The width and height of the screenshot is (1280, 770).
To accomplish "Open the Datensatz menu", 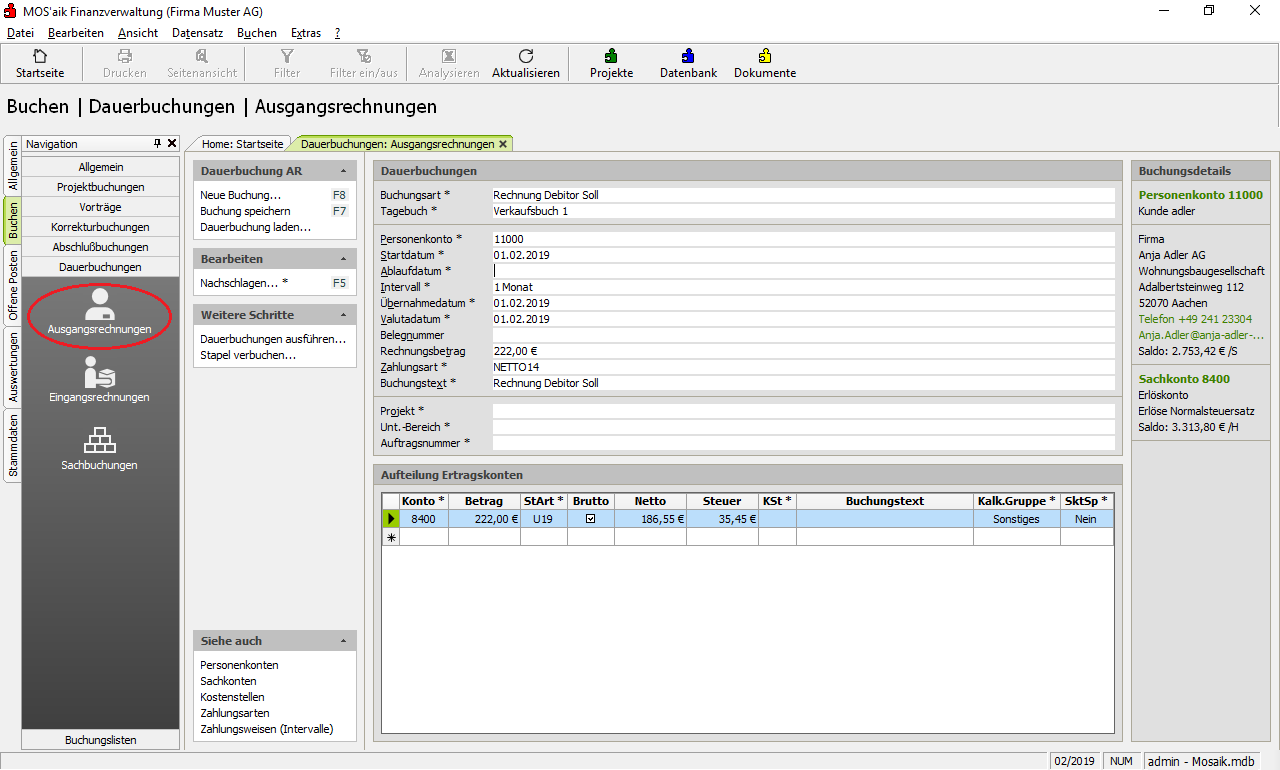I will (197, 33).
